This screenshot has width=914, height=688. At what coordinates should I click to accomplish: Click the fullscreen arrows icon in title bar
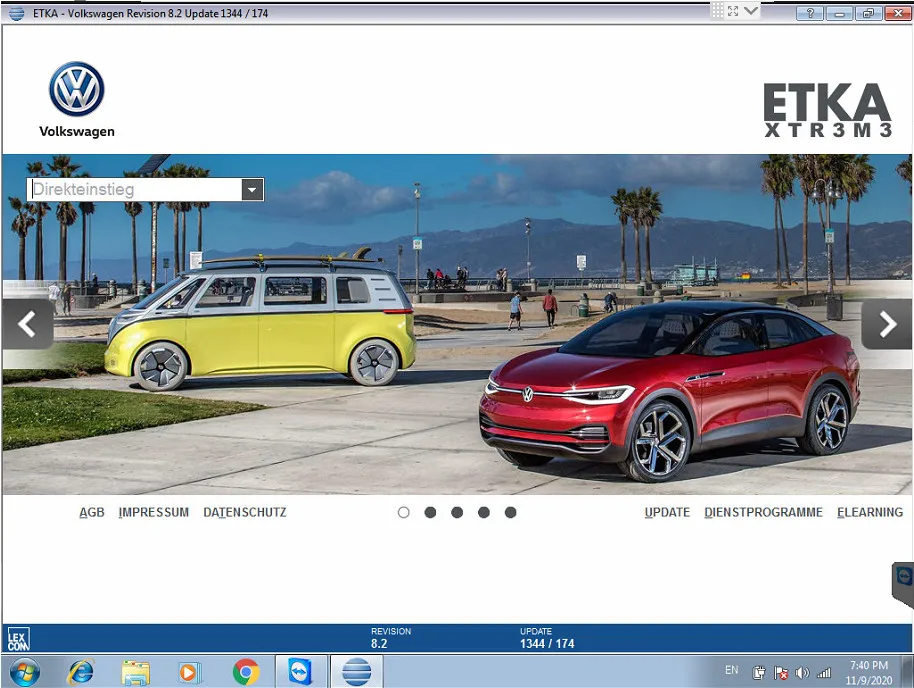733,10
